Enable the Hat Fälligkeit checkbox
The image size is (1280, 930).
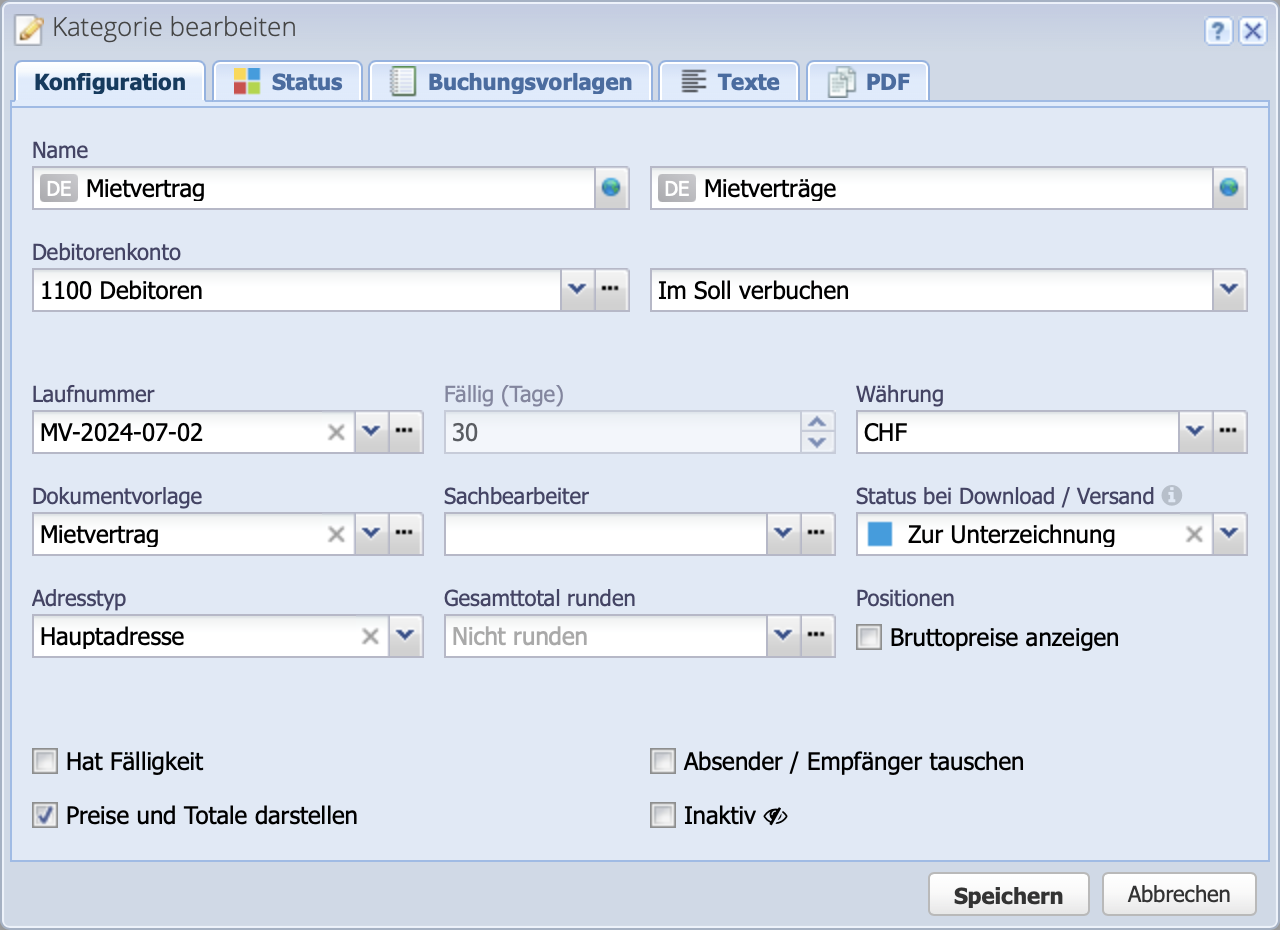point(44,761)
